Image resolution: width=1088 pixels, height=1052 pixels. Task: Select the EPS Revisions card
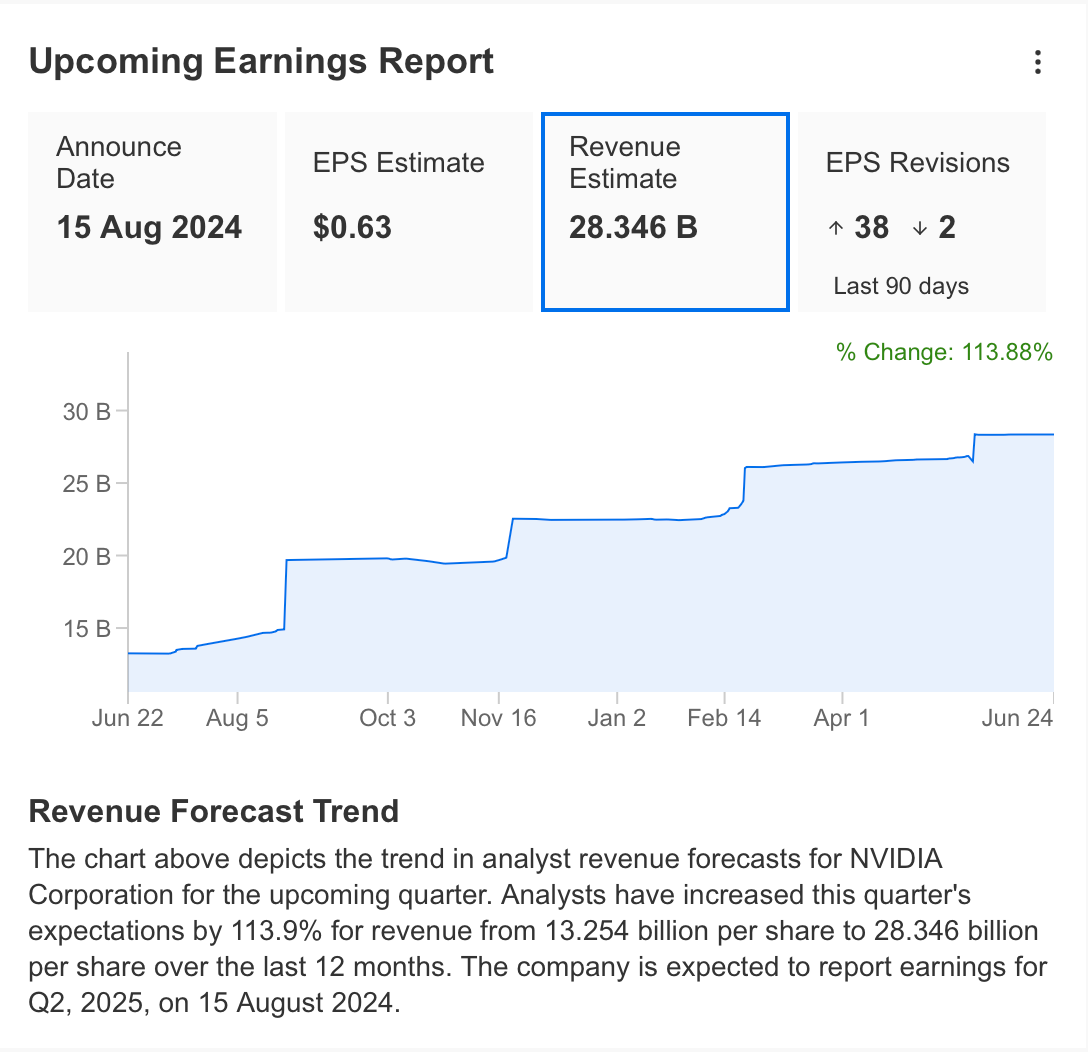[922, 212]
